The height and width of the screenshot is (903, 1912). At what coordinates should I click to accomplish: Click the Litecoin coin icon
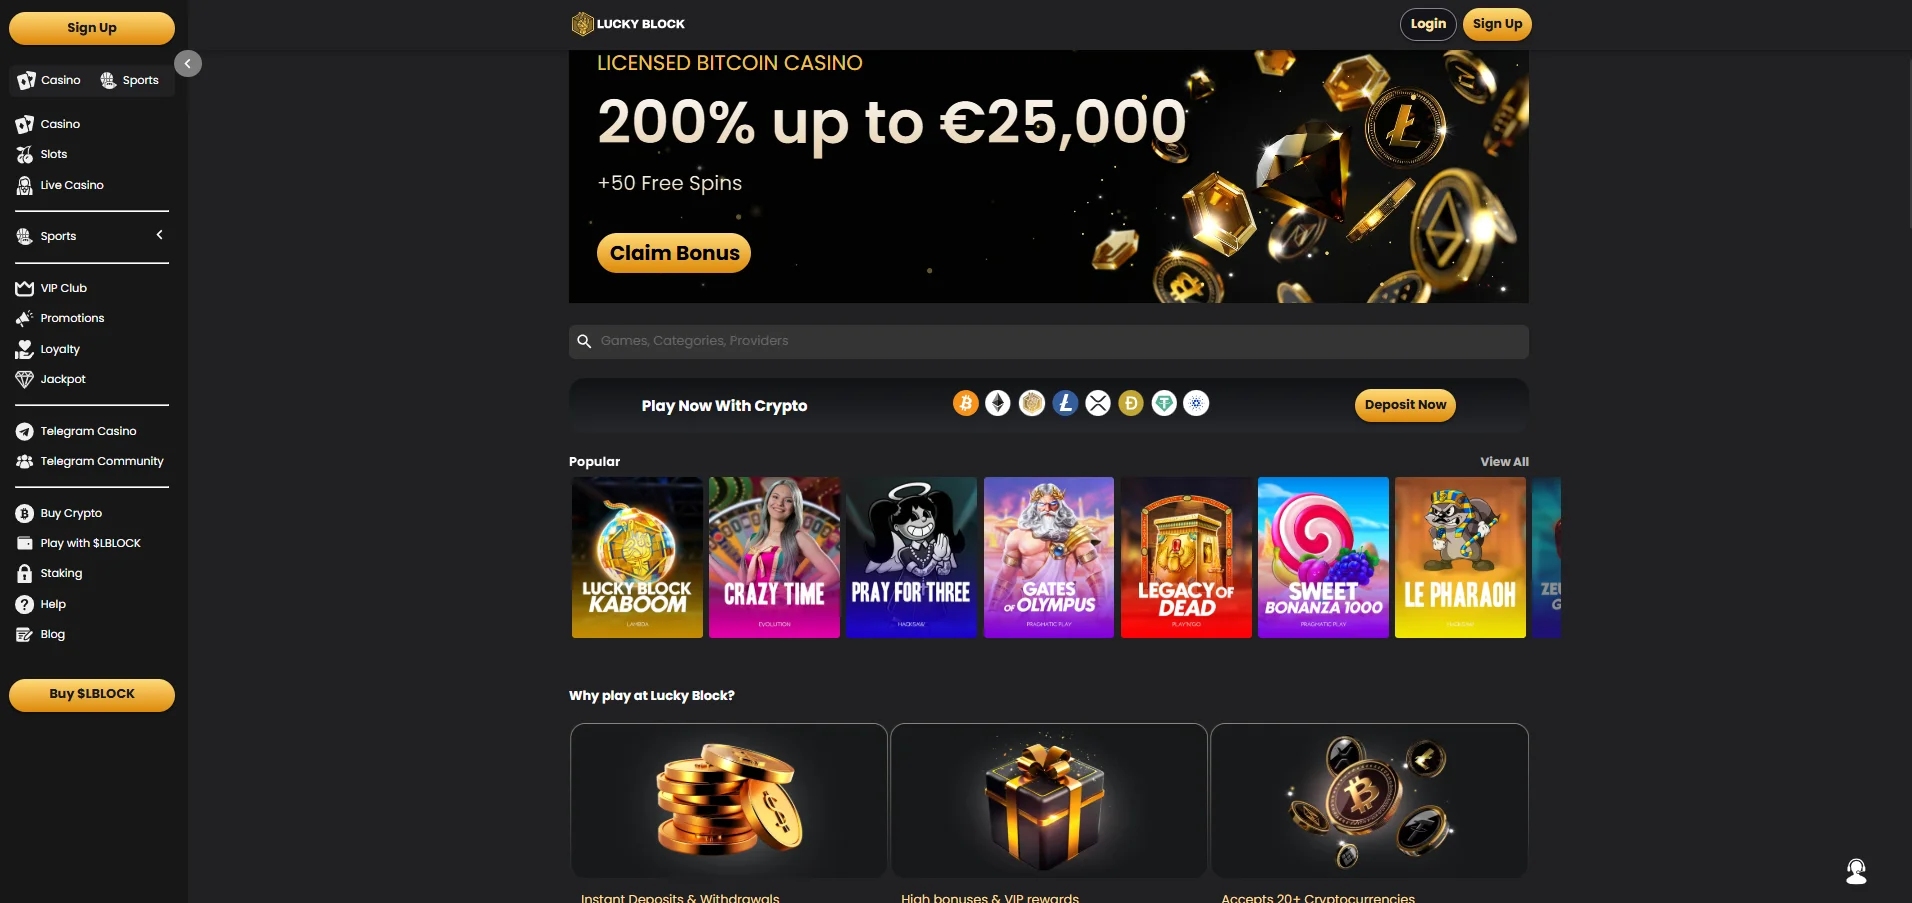click(x=1065, y=403)
